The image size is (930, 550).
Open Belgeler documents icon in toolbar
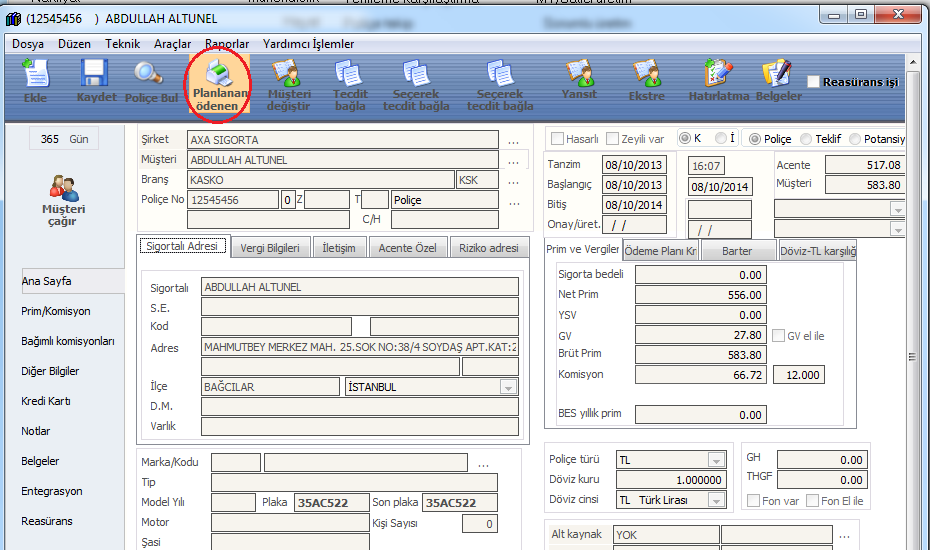pos(778,80)
